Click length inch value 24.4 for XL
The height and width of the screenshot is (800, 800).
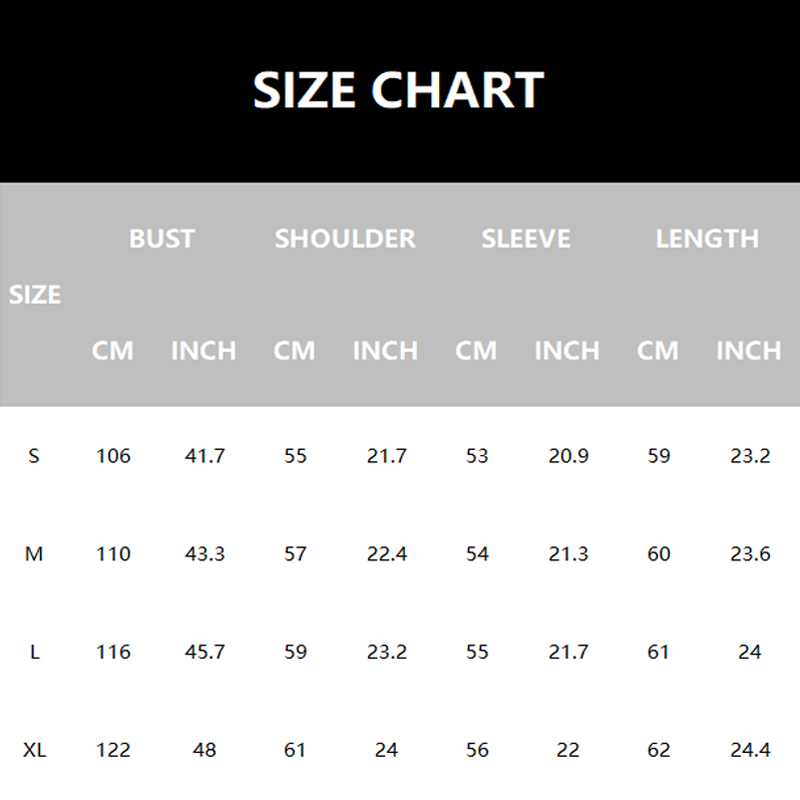click(x=750, y=749)
